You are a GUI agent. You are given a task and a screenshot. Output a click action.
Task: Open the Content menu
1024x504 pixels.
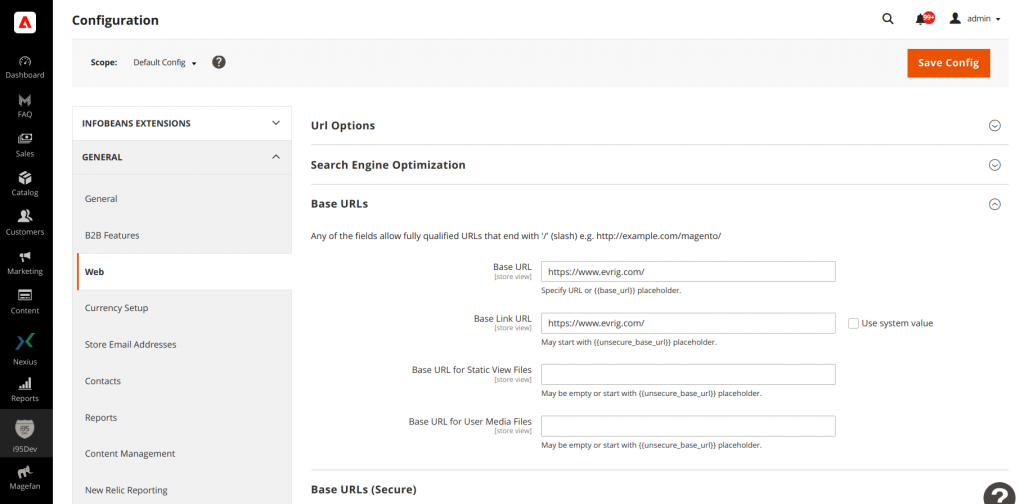pos(25,302)
